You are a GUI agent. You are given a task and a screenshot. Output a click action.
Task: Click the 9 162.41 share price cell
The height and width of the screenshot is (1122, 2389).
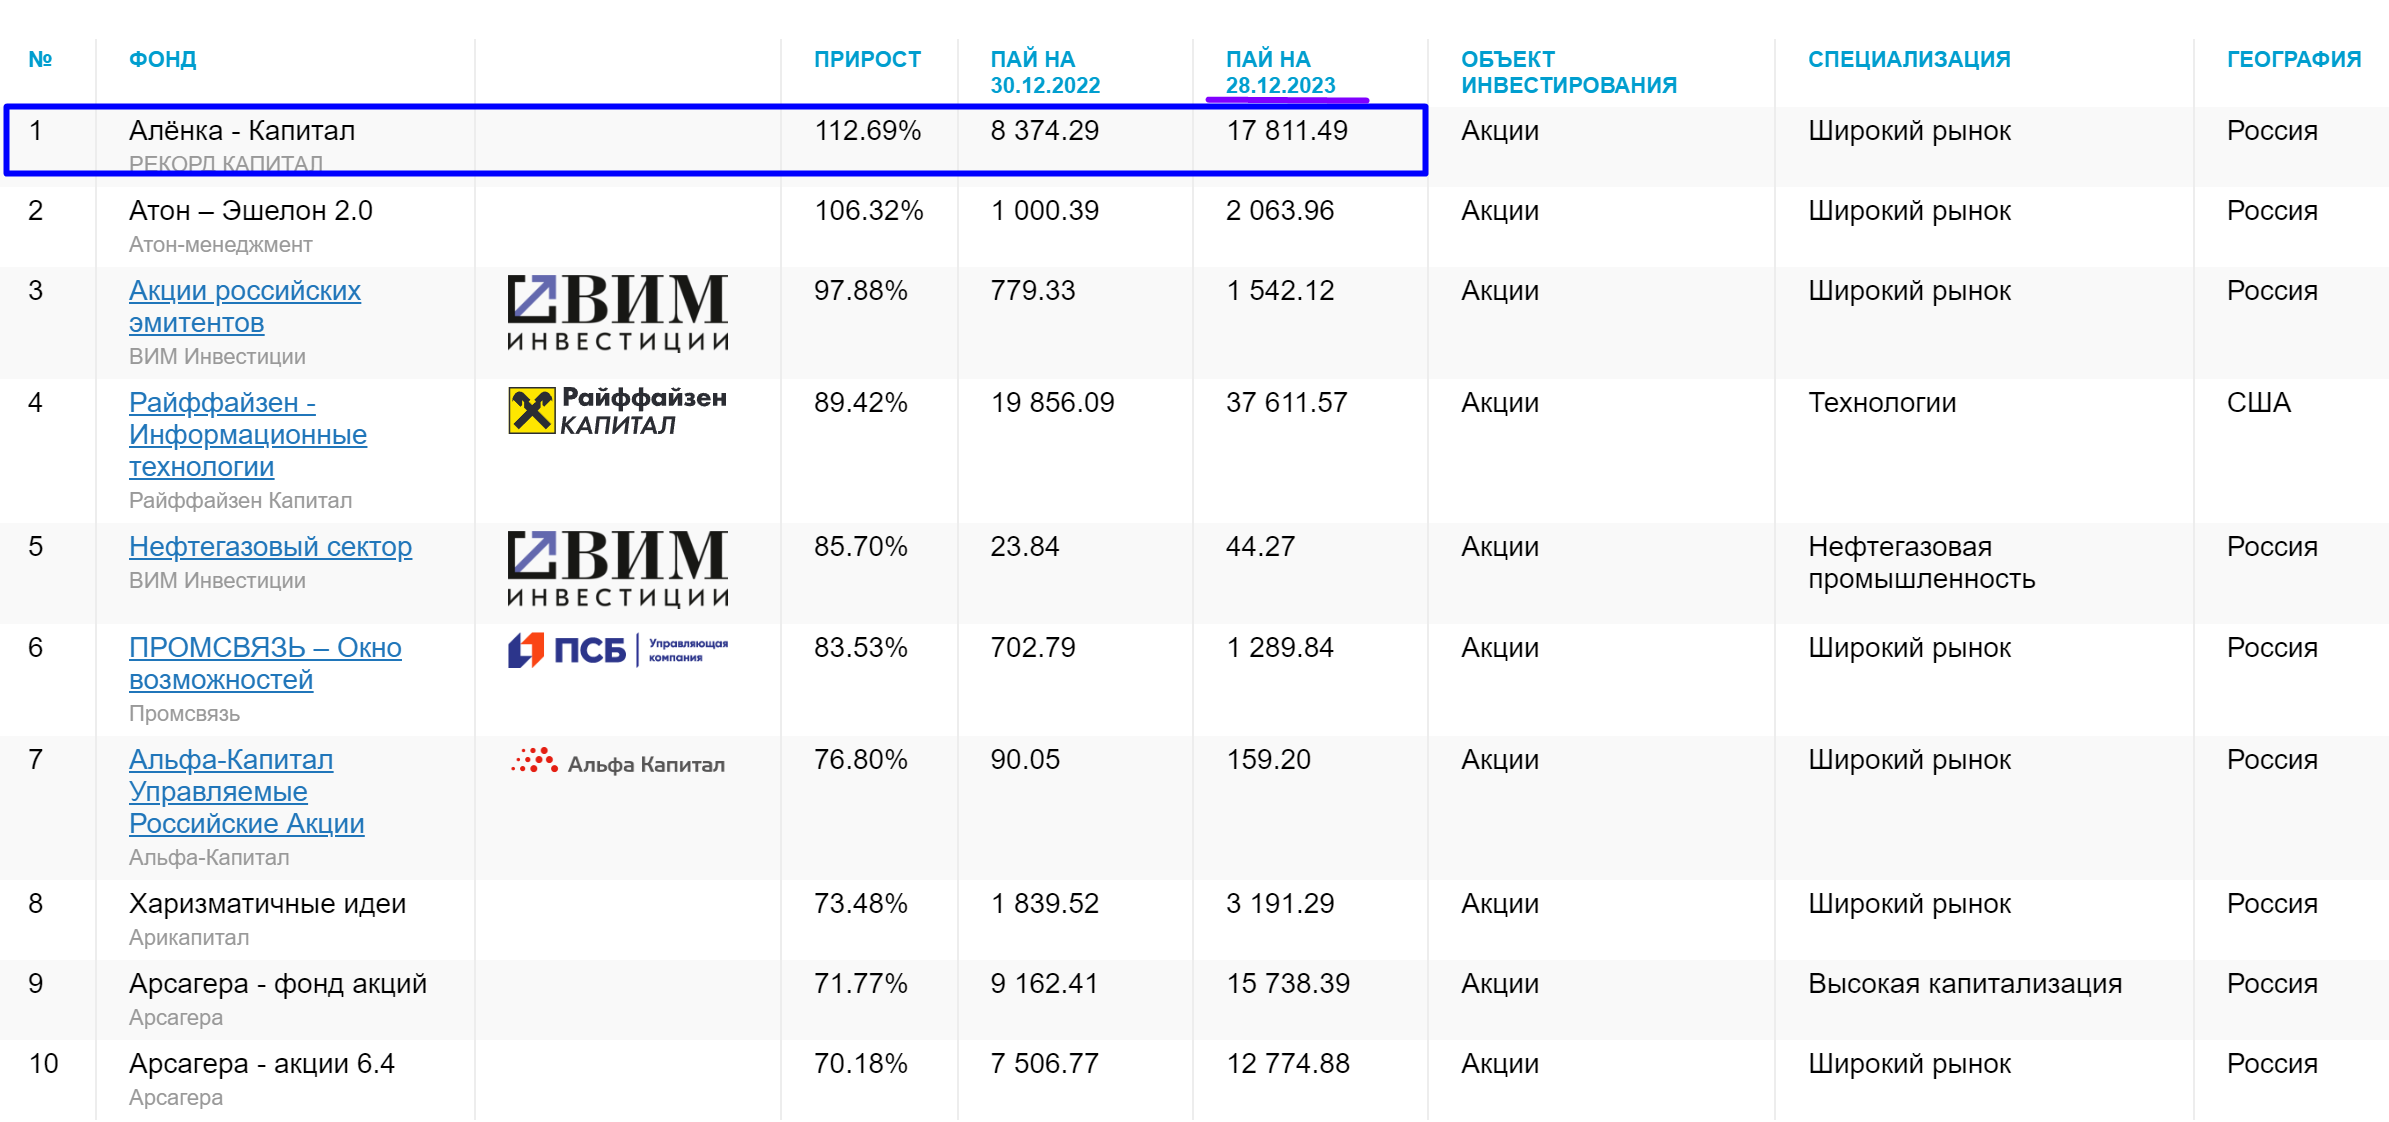(x=1044, y=984)
